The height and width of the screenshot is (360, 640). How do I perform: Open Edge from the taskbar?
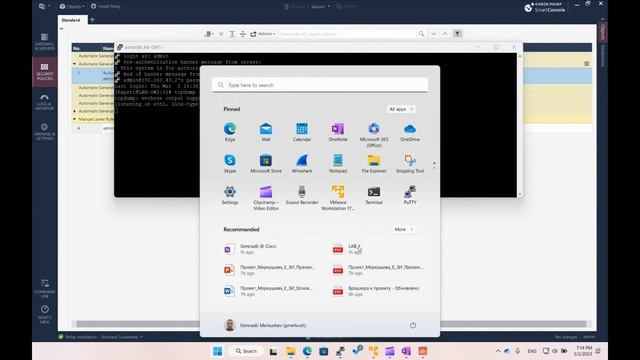point(307,351)
